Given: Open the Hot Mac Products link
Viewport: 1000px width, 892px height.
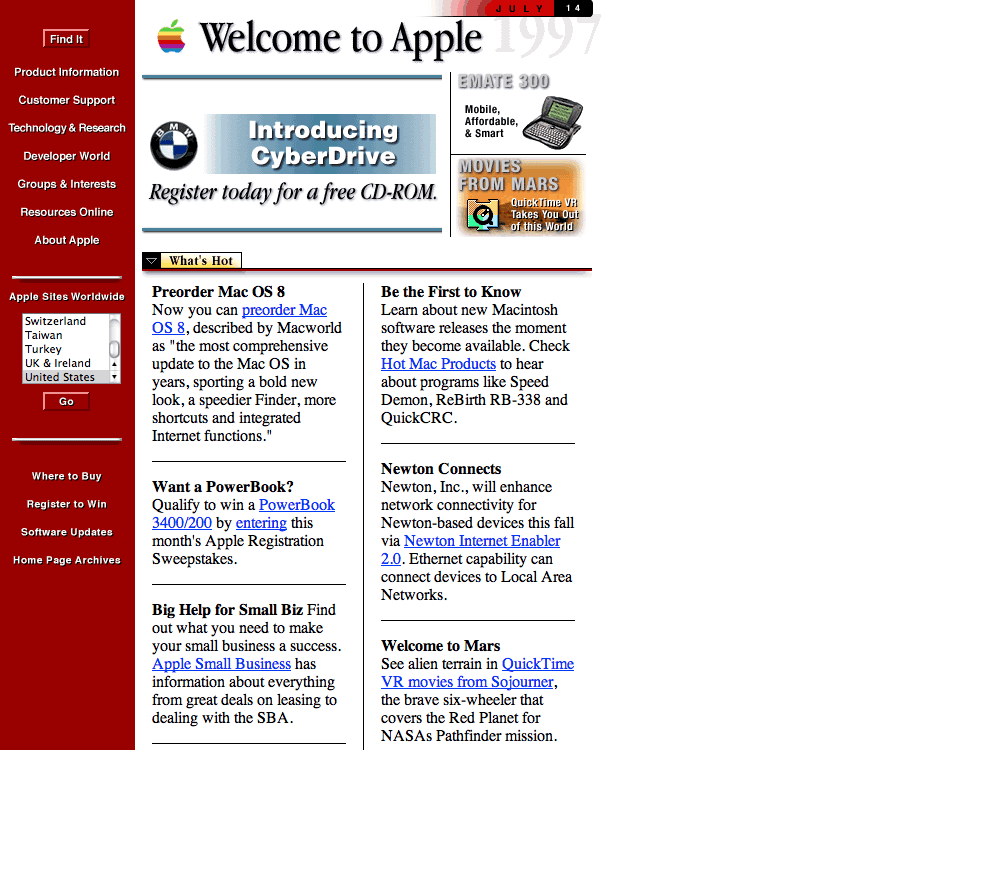Looking at the screenshot, I should [x=438, y=364].
